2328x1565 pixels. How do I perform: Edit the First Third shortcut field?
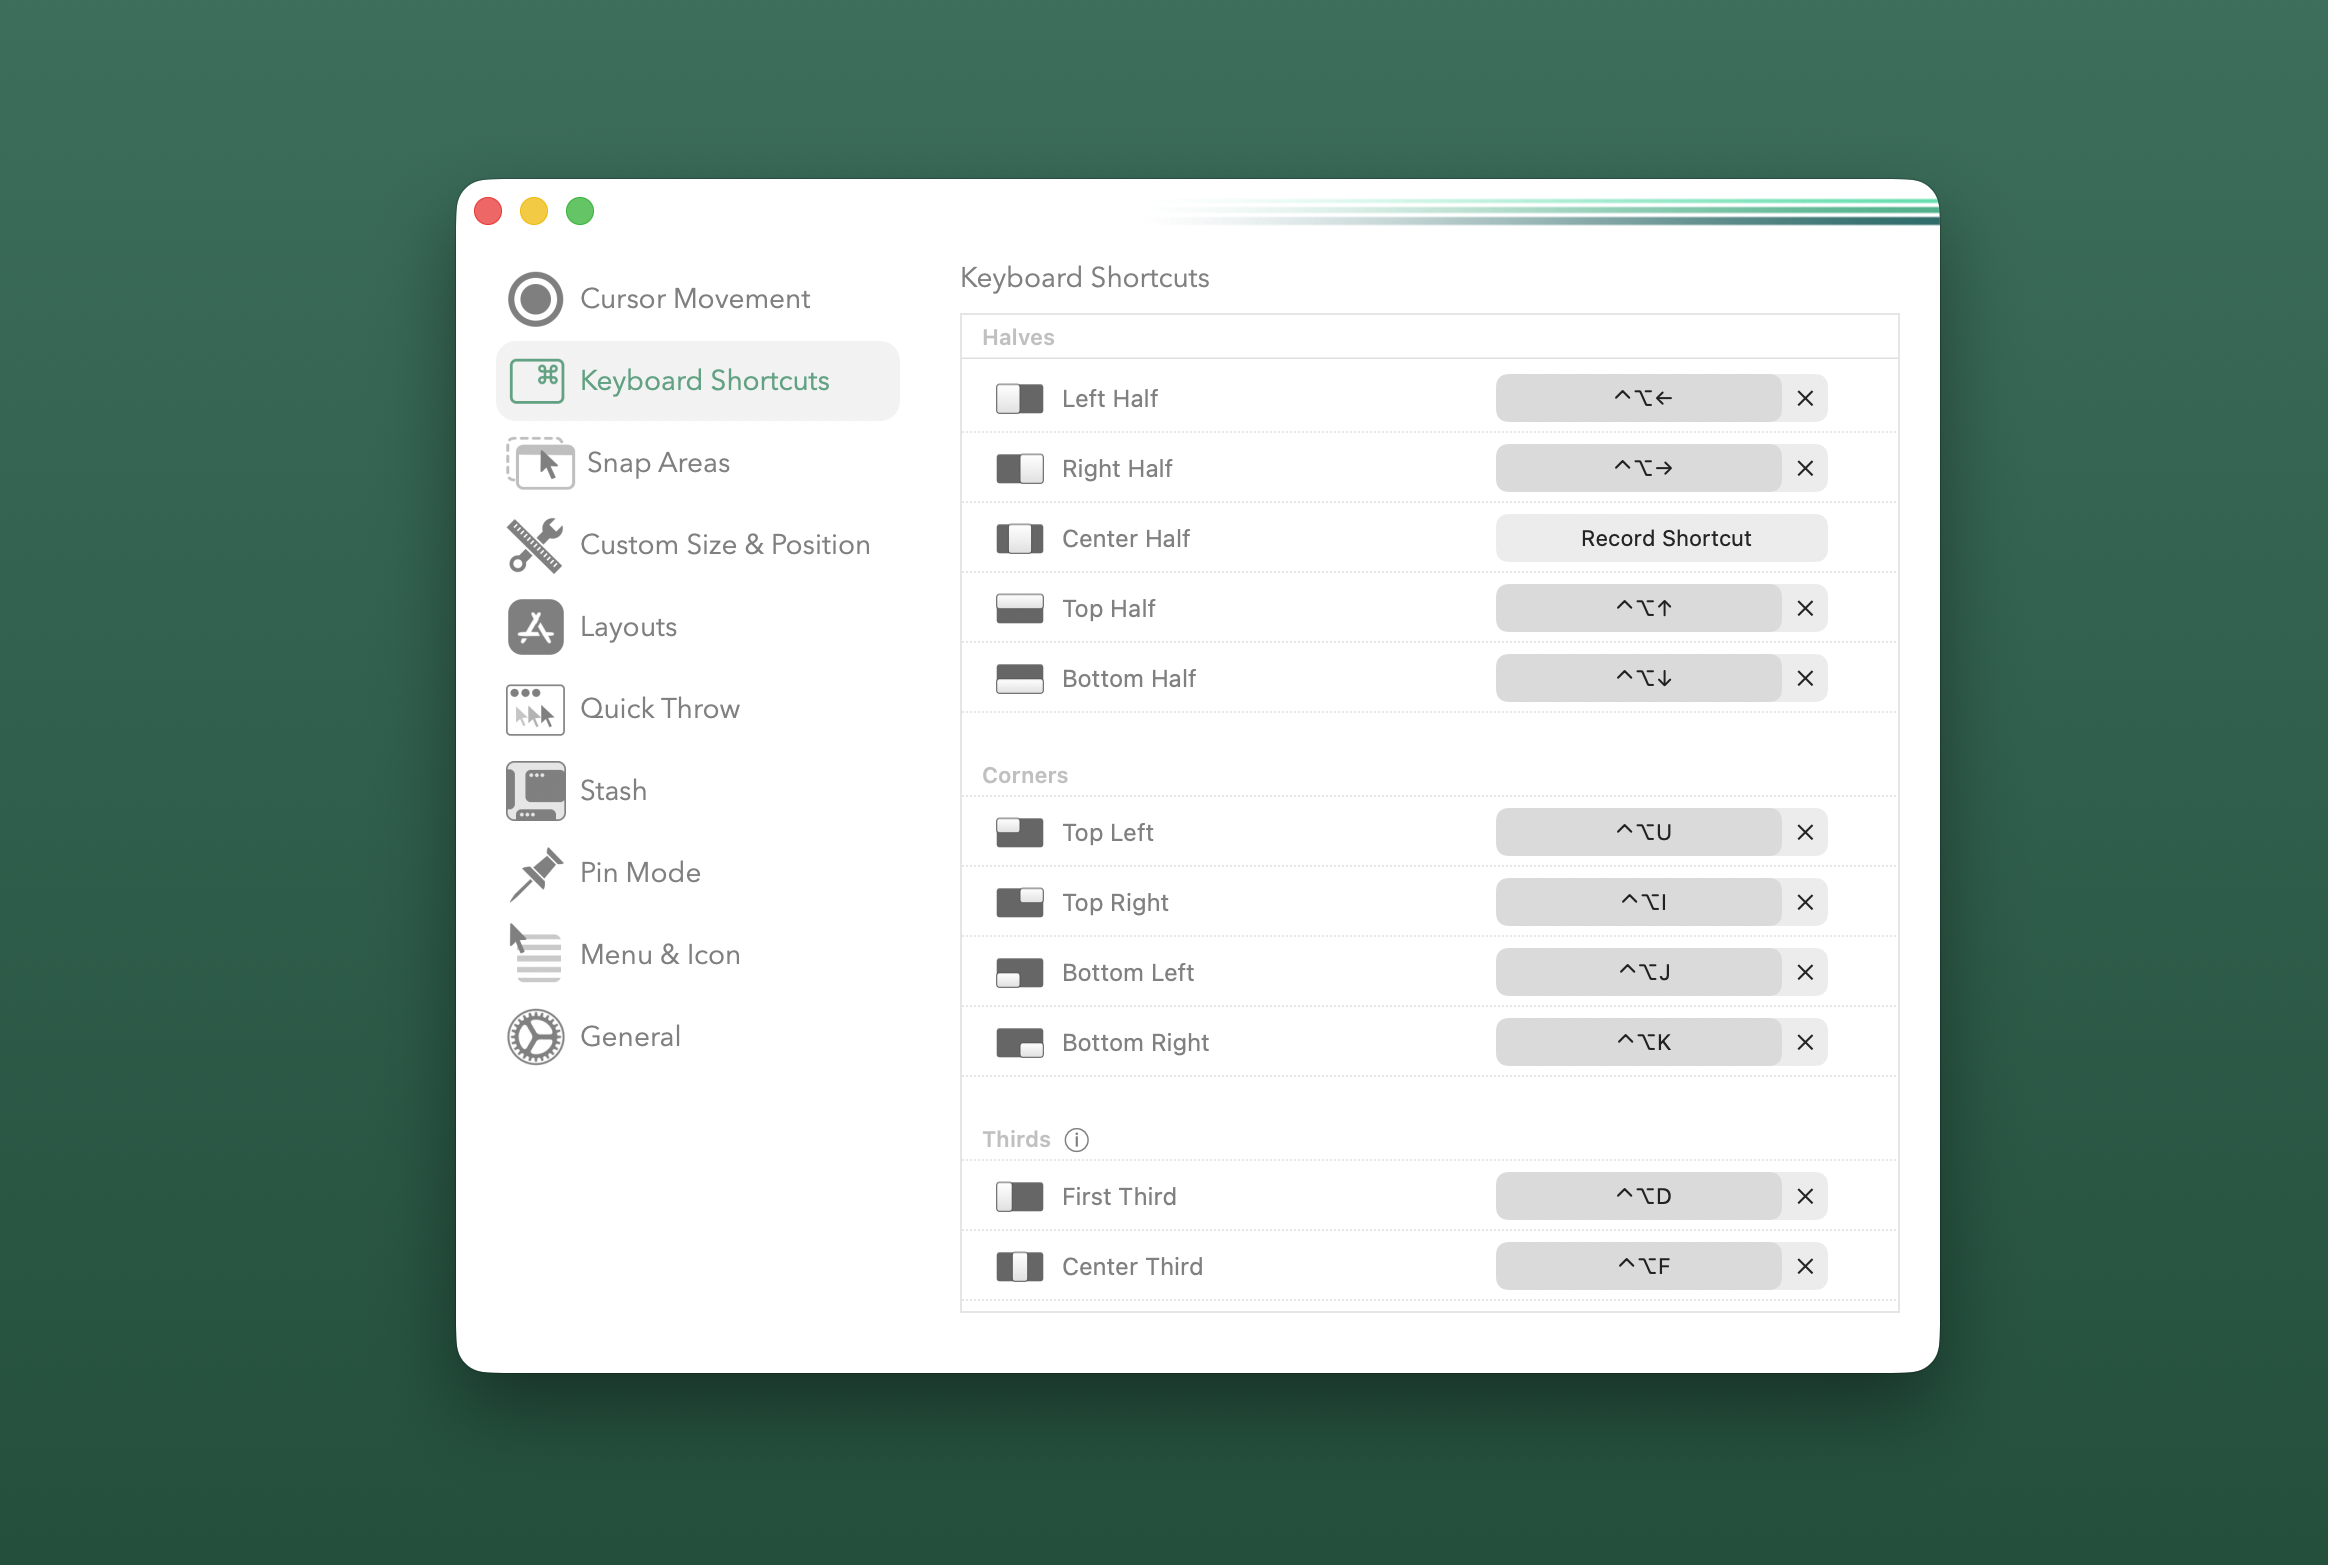tap(1638, 1196)
